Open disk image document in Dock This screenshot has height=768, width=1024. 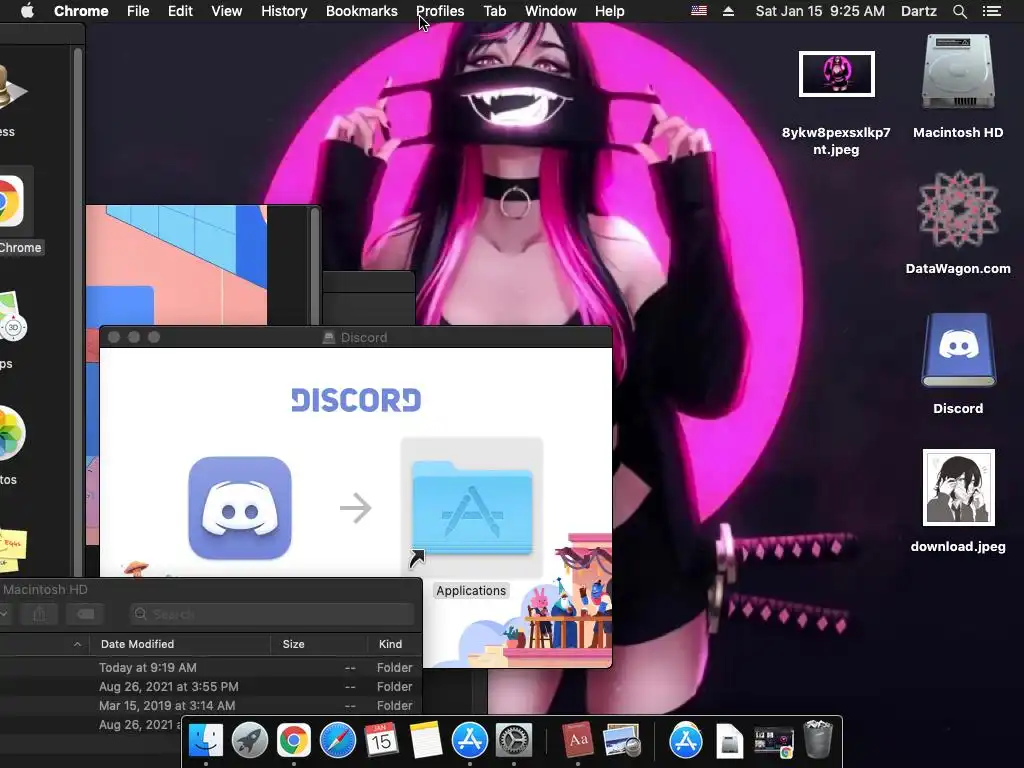[729, 742]
